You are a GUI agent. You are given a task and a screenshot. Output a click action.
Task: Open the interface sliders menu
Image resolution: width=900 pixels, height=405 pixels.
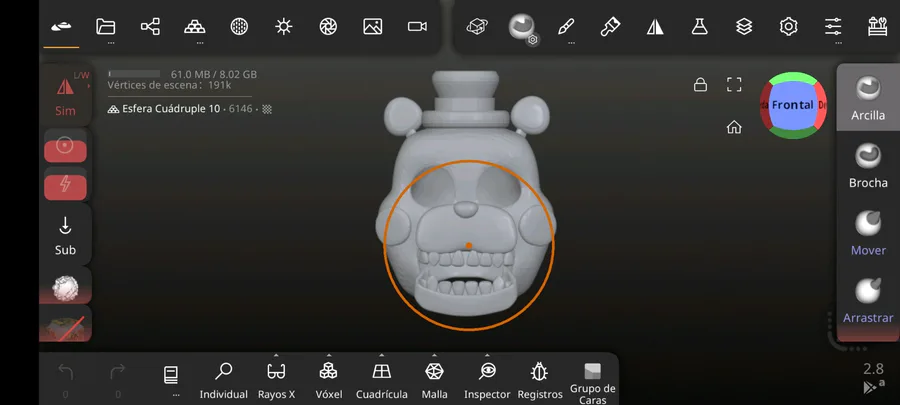[x=833, y=27]
